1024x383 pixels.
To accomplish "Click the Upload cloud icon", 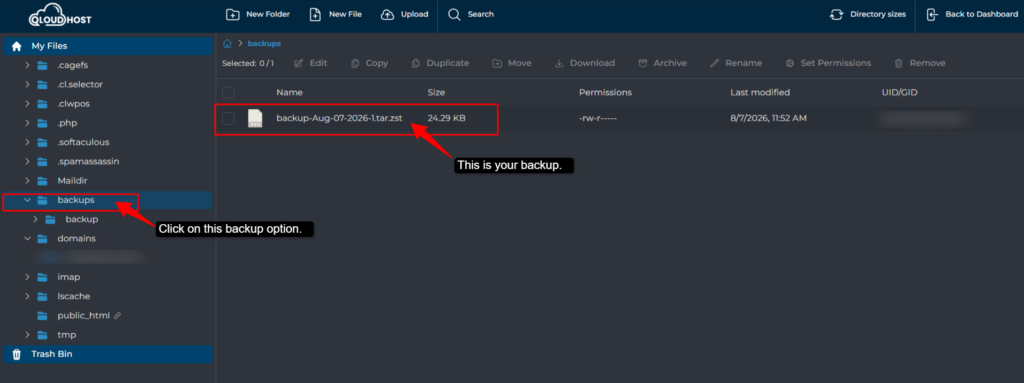I will (x=387, y=14).
